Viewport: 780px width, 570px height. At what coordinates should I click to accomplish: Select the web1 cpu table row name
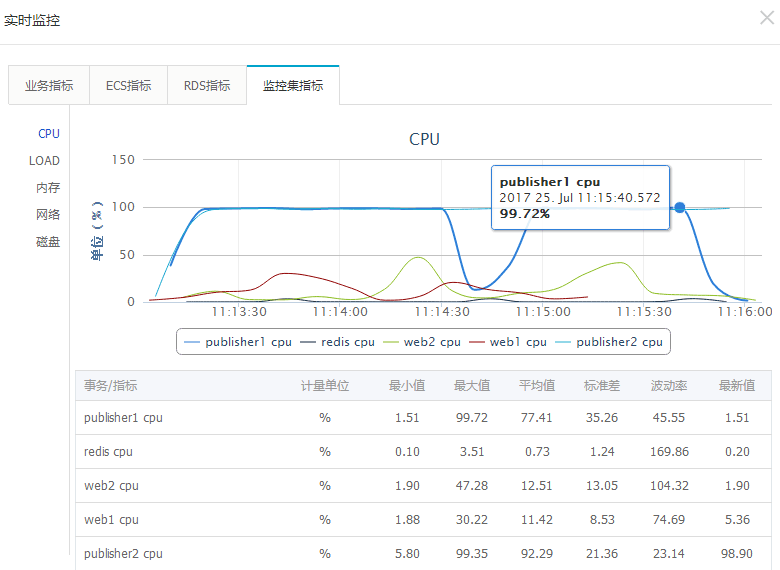[111, 520]
